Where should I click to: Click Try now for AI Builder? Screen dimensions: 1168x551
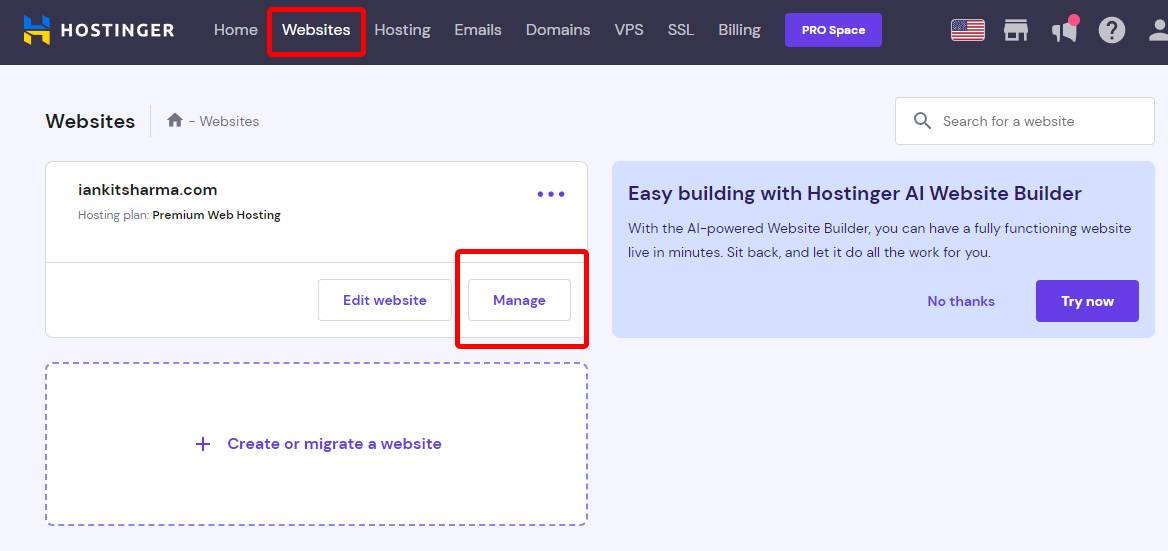pos(1087,301)
